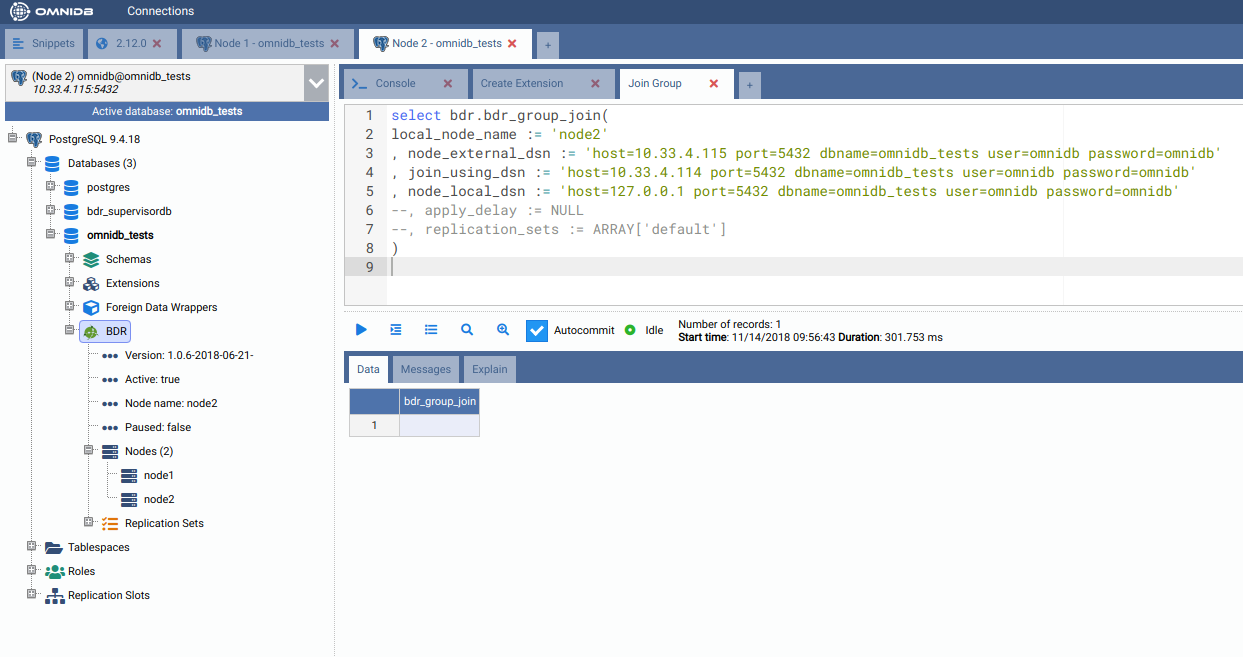Expand the Replication Sets node
This screenshot has height=657, width=1243.
click(89, 523)
